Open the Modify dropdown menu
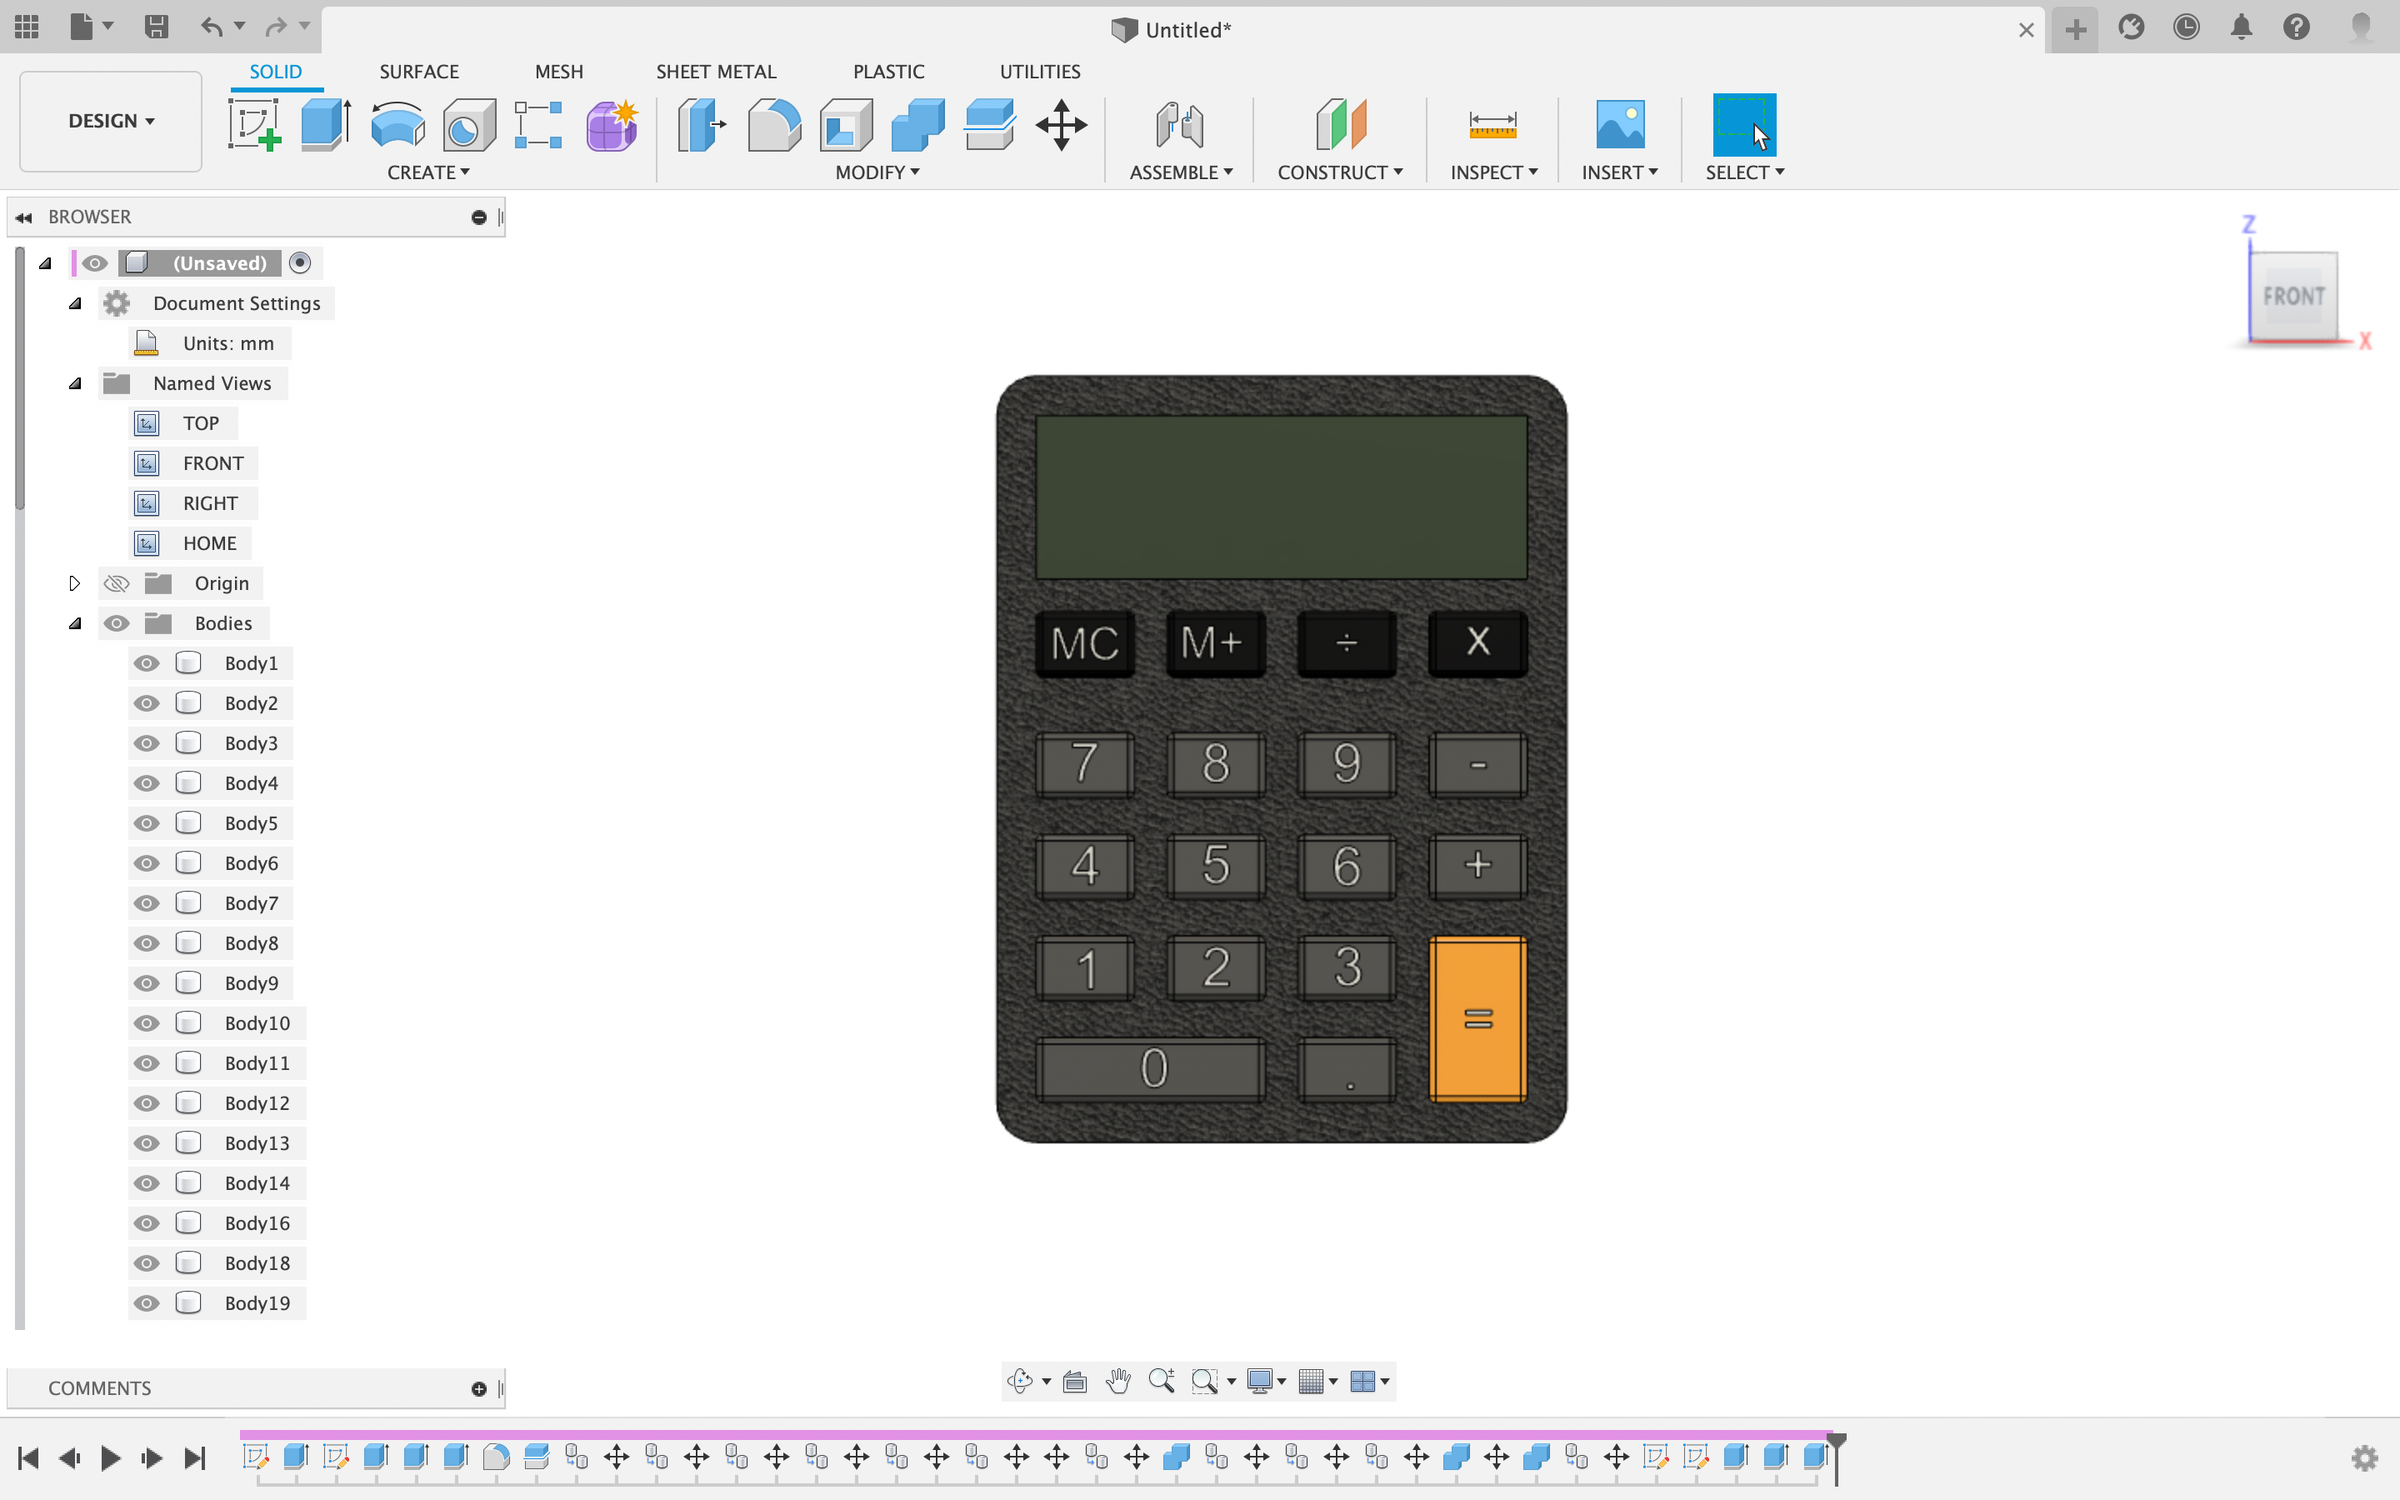The width and height of the screenshot is (2400, 1500). pos(877,172)
